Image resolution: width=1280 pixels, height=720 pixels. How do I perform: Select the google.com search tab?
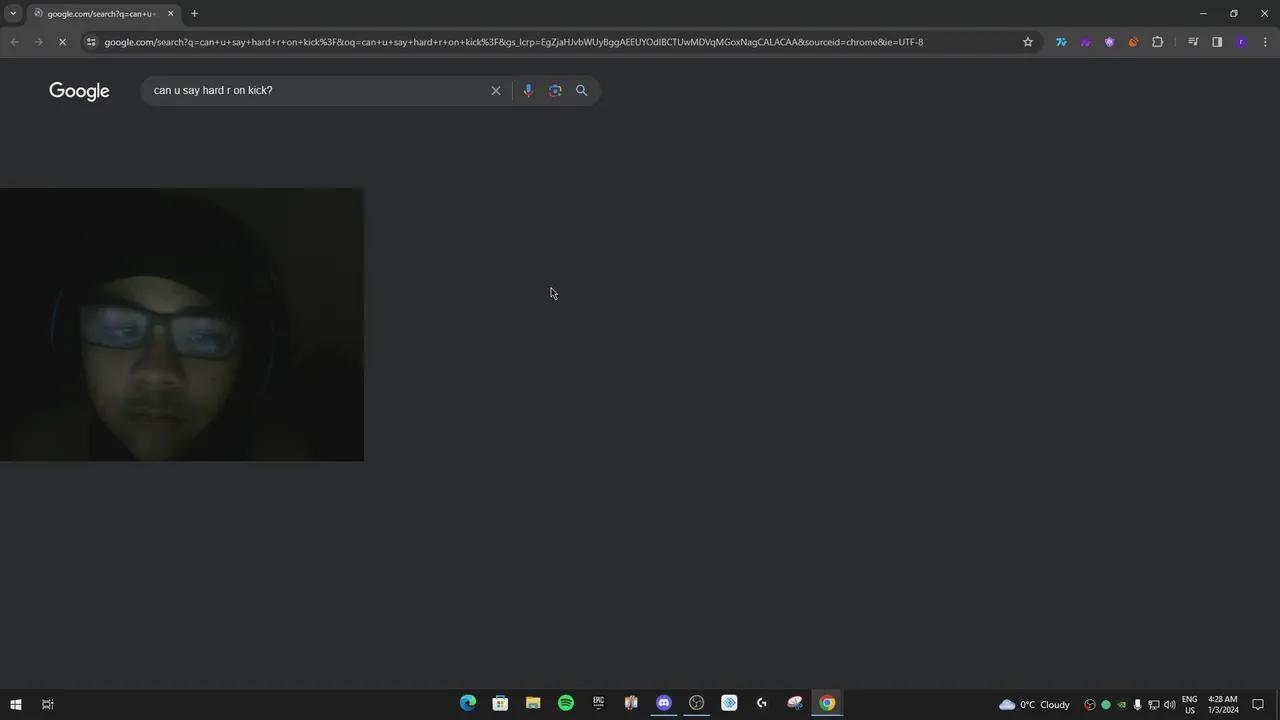(x=98, y=13)
